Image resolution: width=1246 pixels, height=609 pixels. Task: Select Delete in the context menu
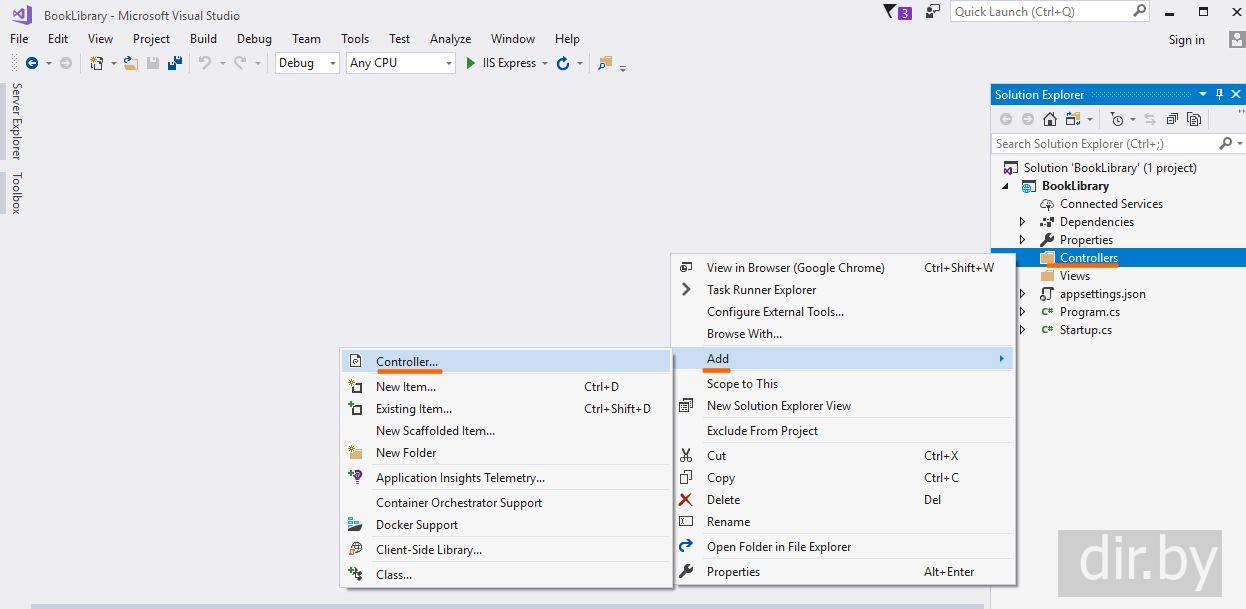pyautogui.click(x=843, y=499)
